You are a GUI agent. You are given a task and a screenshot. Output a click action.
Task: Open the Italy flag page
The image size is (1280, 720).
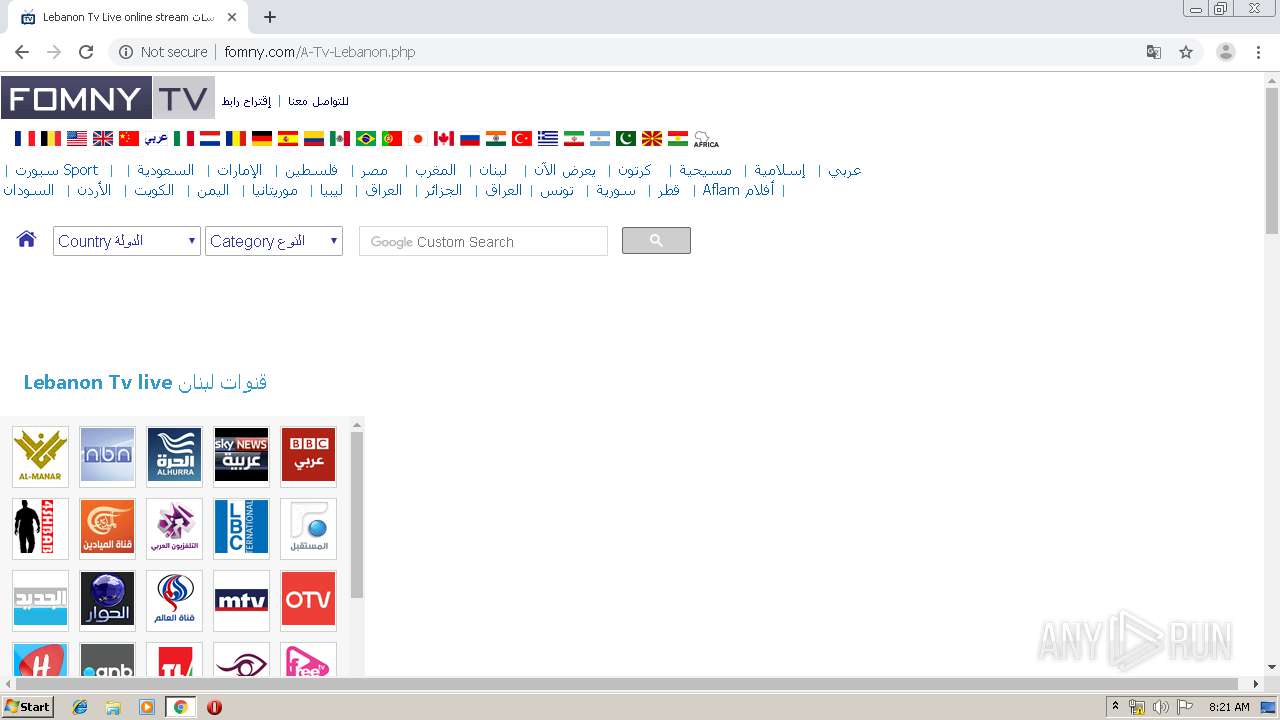tap(184, 139)
